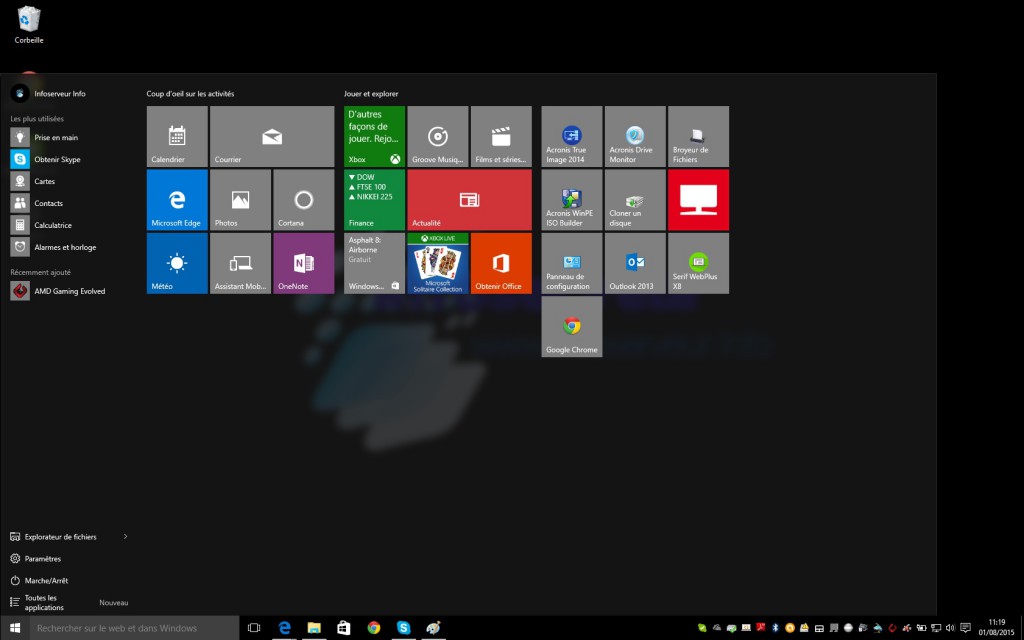Click the network tray icon
1024x640 pixels.
point(936,628)
